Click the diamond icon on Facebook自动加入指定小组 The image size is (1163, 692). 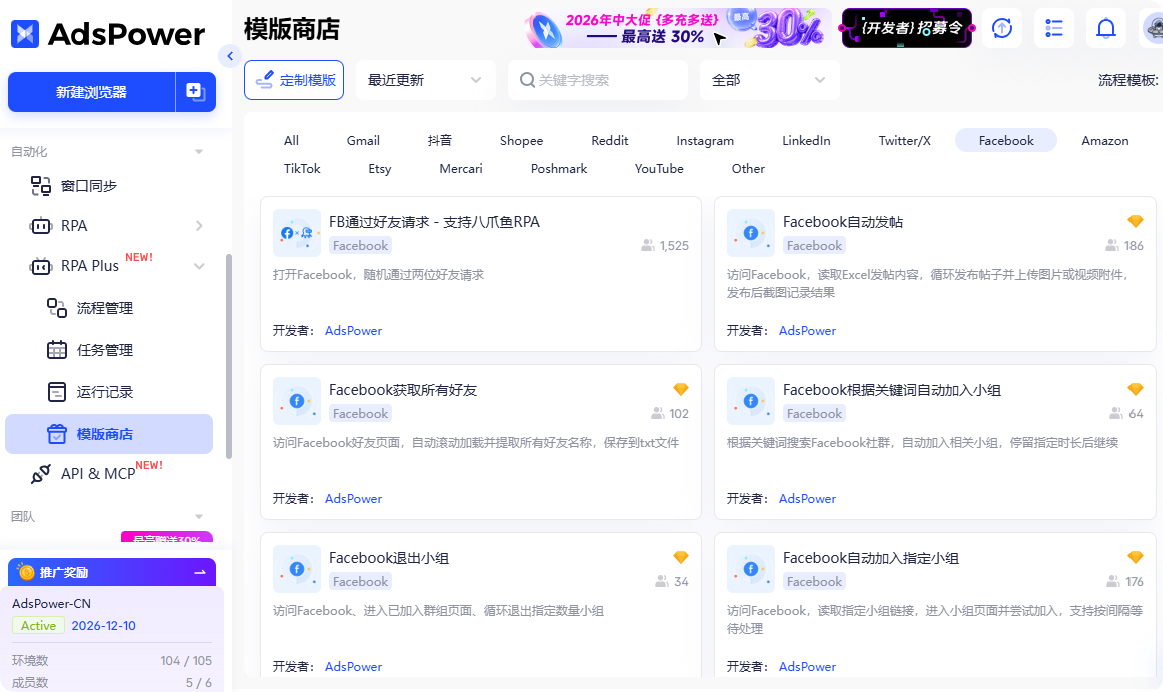pyautogui.click(x=1135, y=557)
